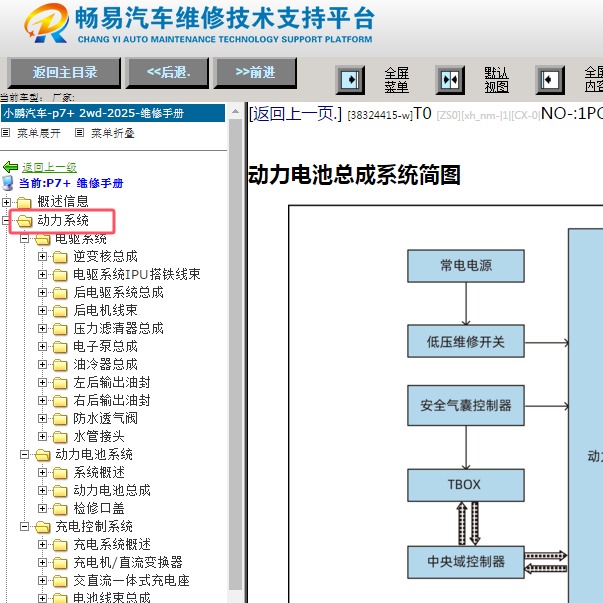Open the 返回上一级 link
The height and width of the screenshot is (603, 603).
pos(49,167)
